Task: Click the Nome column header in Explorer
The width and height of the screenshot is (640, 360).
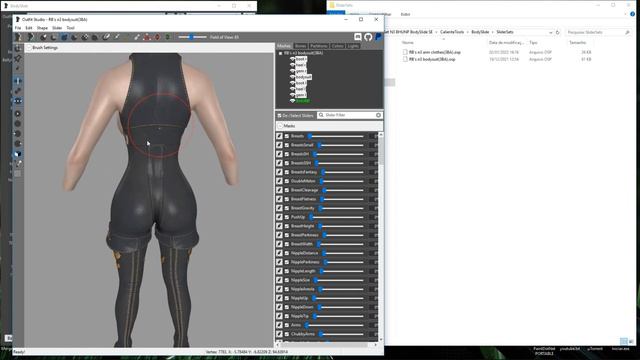Action: pos(407,43)
